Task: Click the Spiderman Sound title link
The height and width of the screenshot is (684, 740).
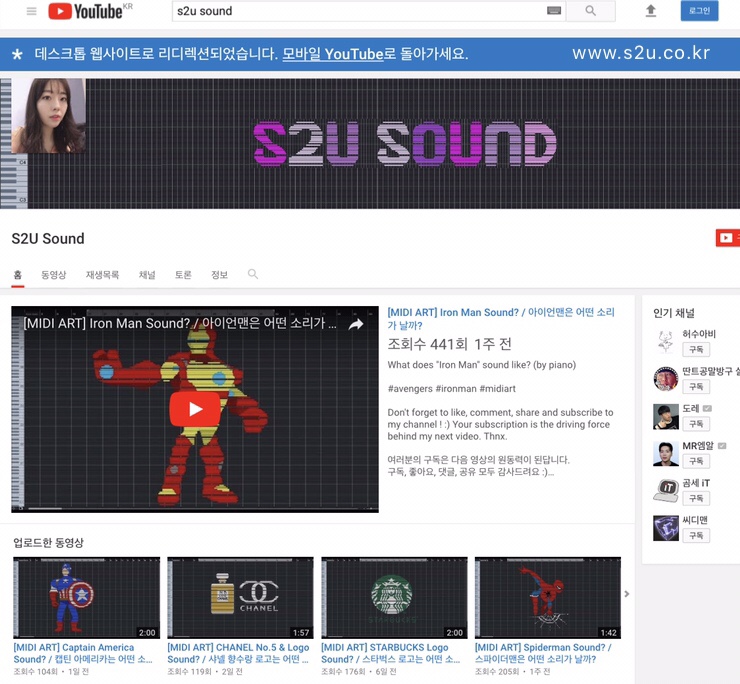Action: click(x=543, y=653)
